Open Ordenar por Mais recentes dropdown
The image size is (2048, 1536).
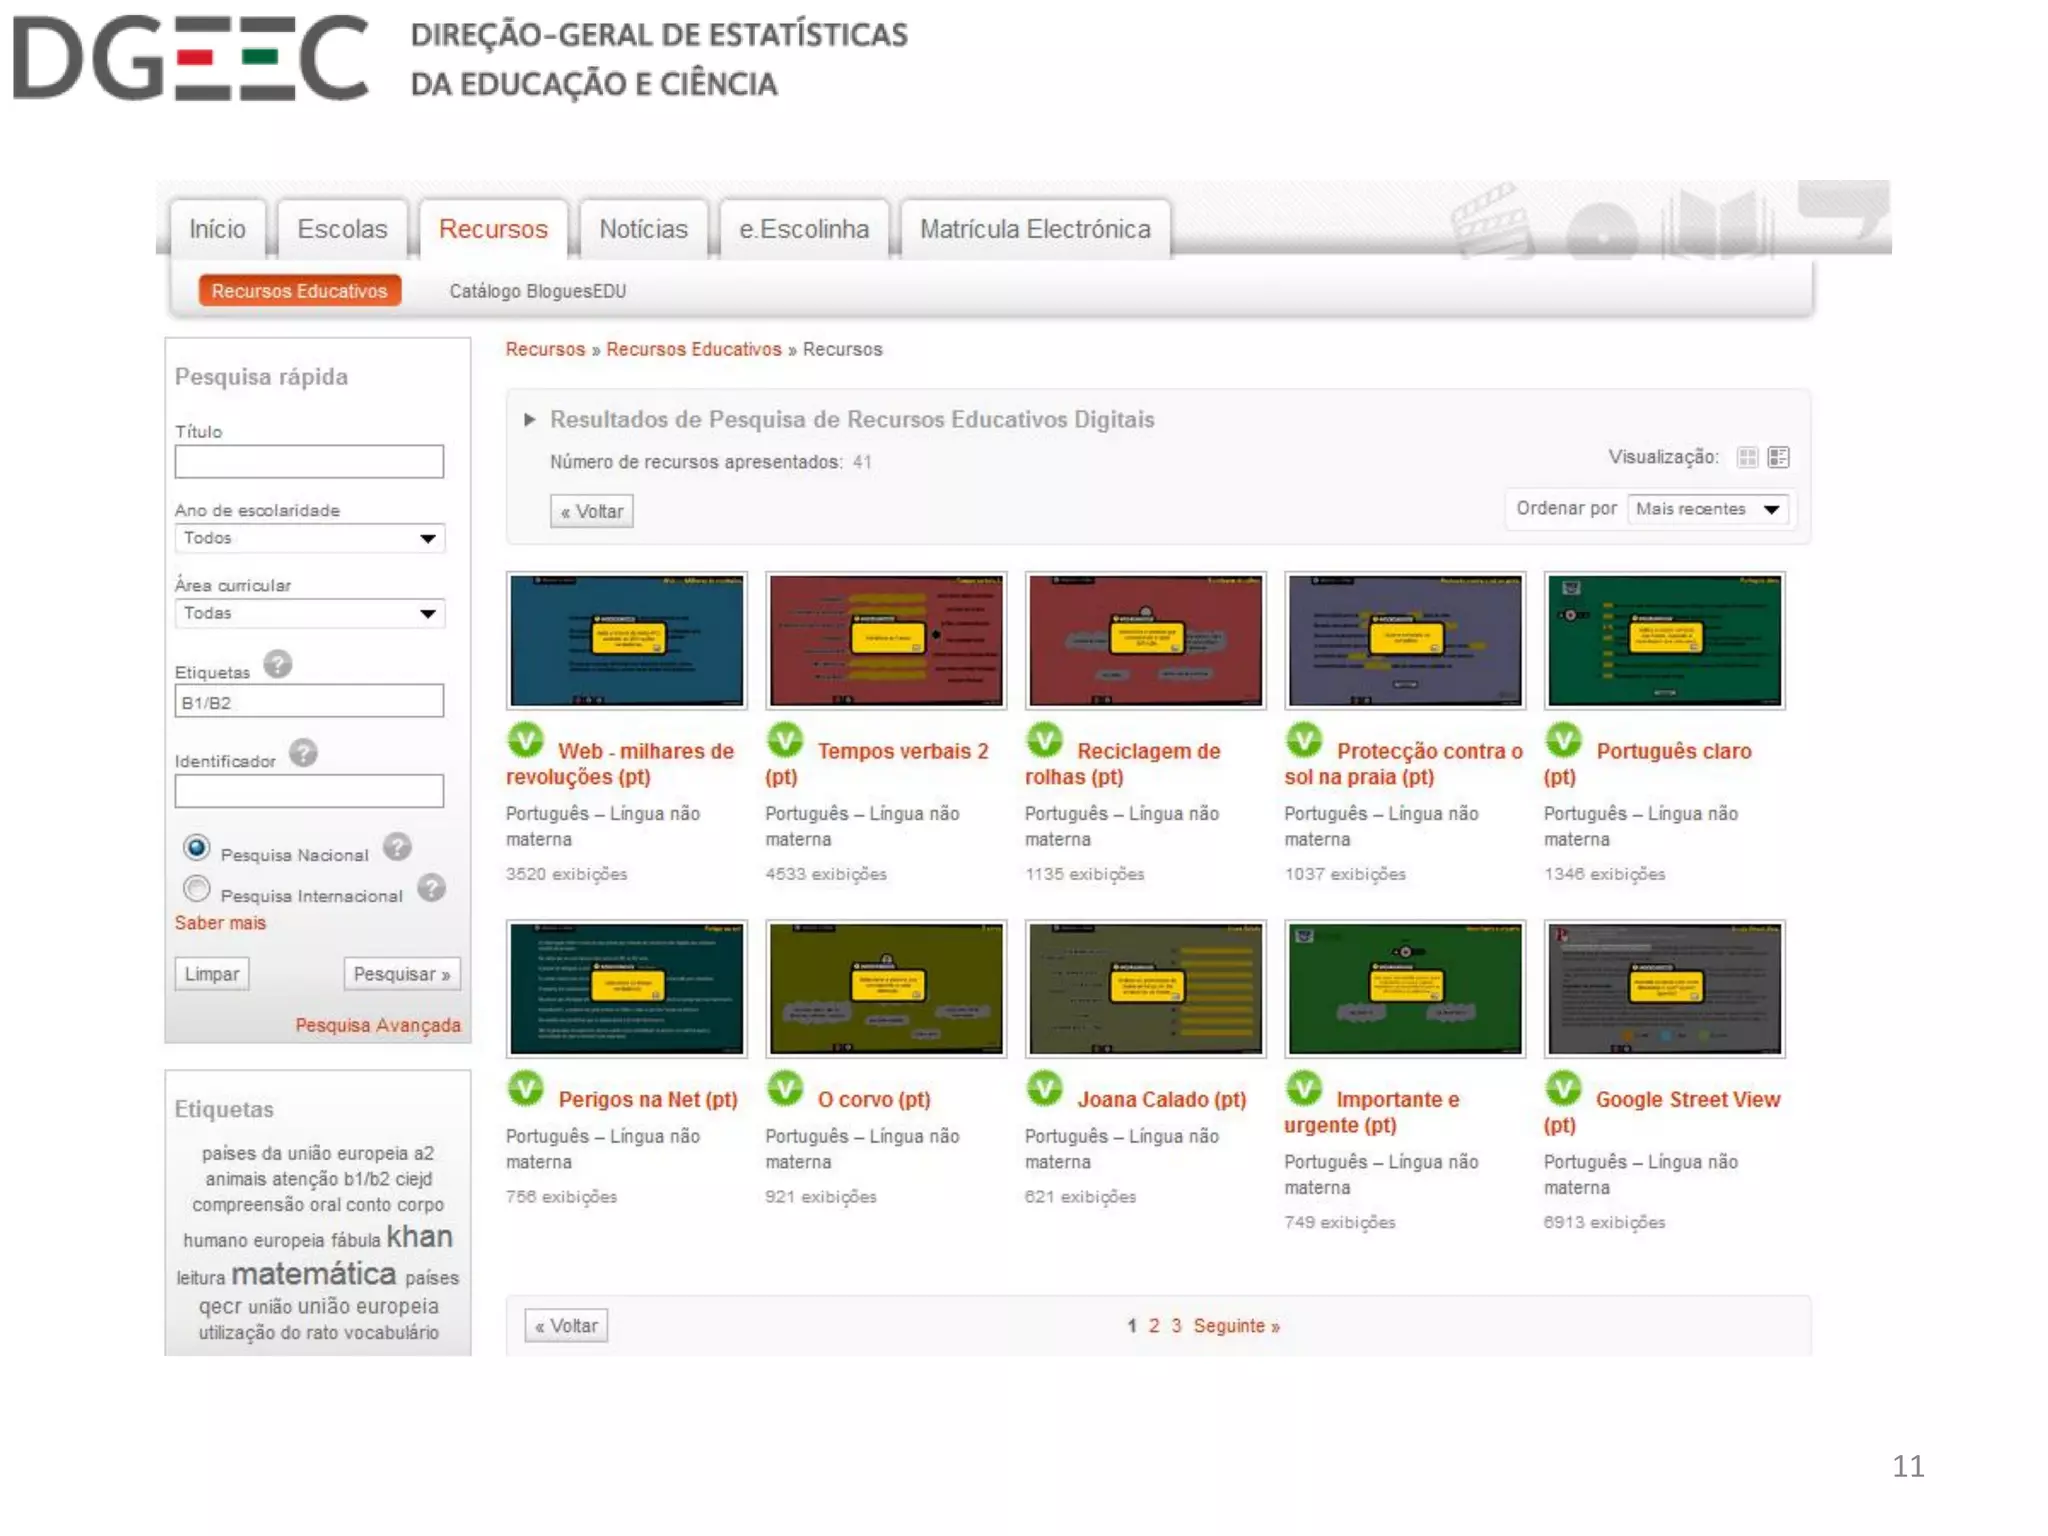[1707, 509]
